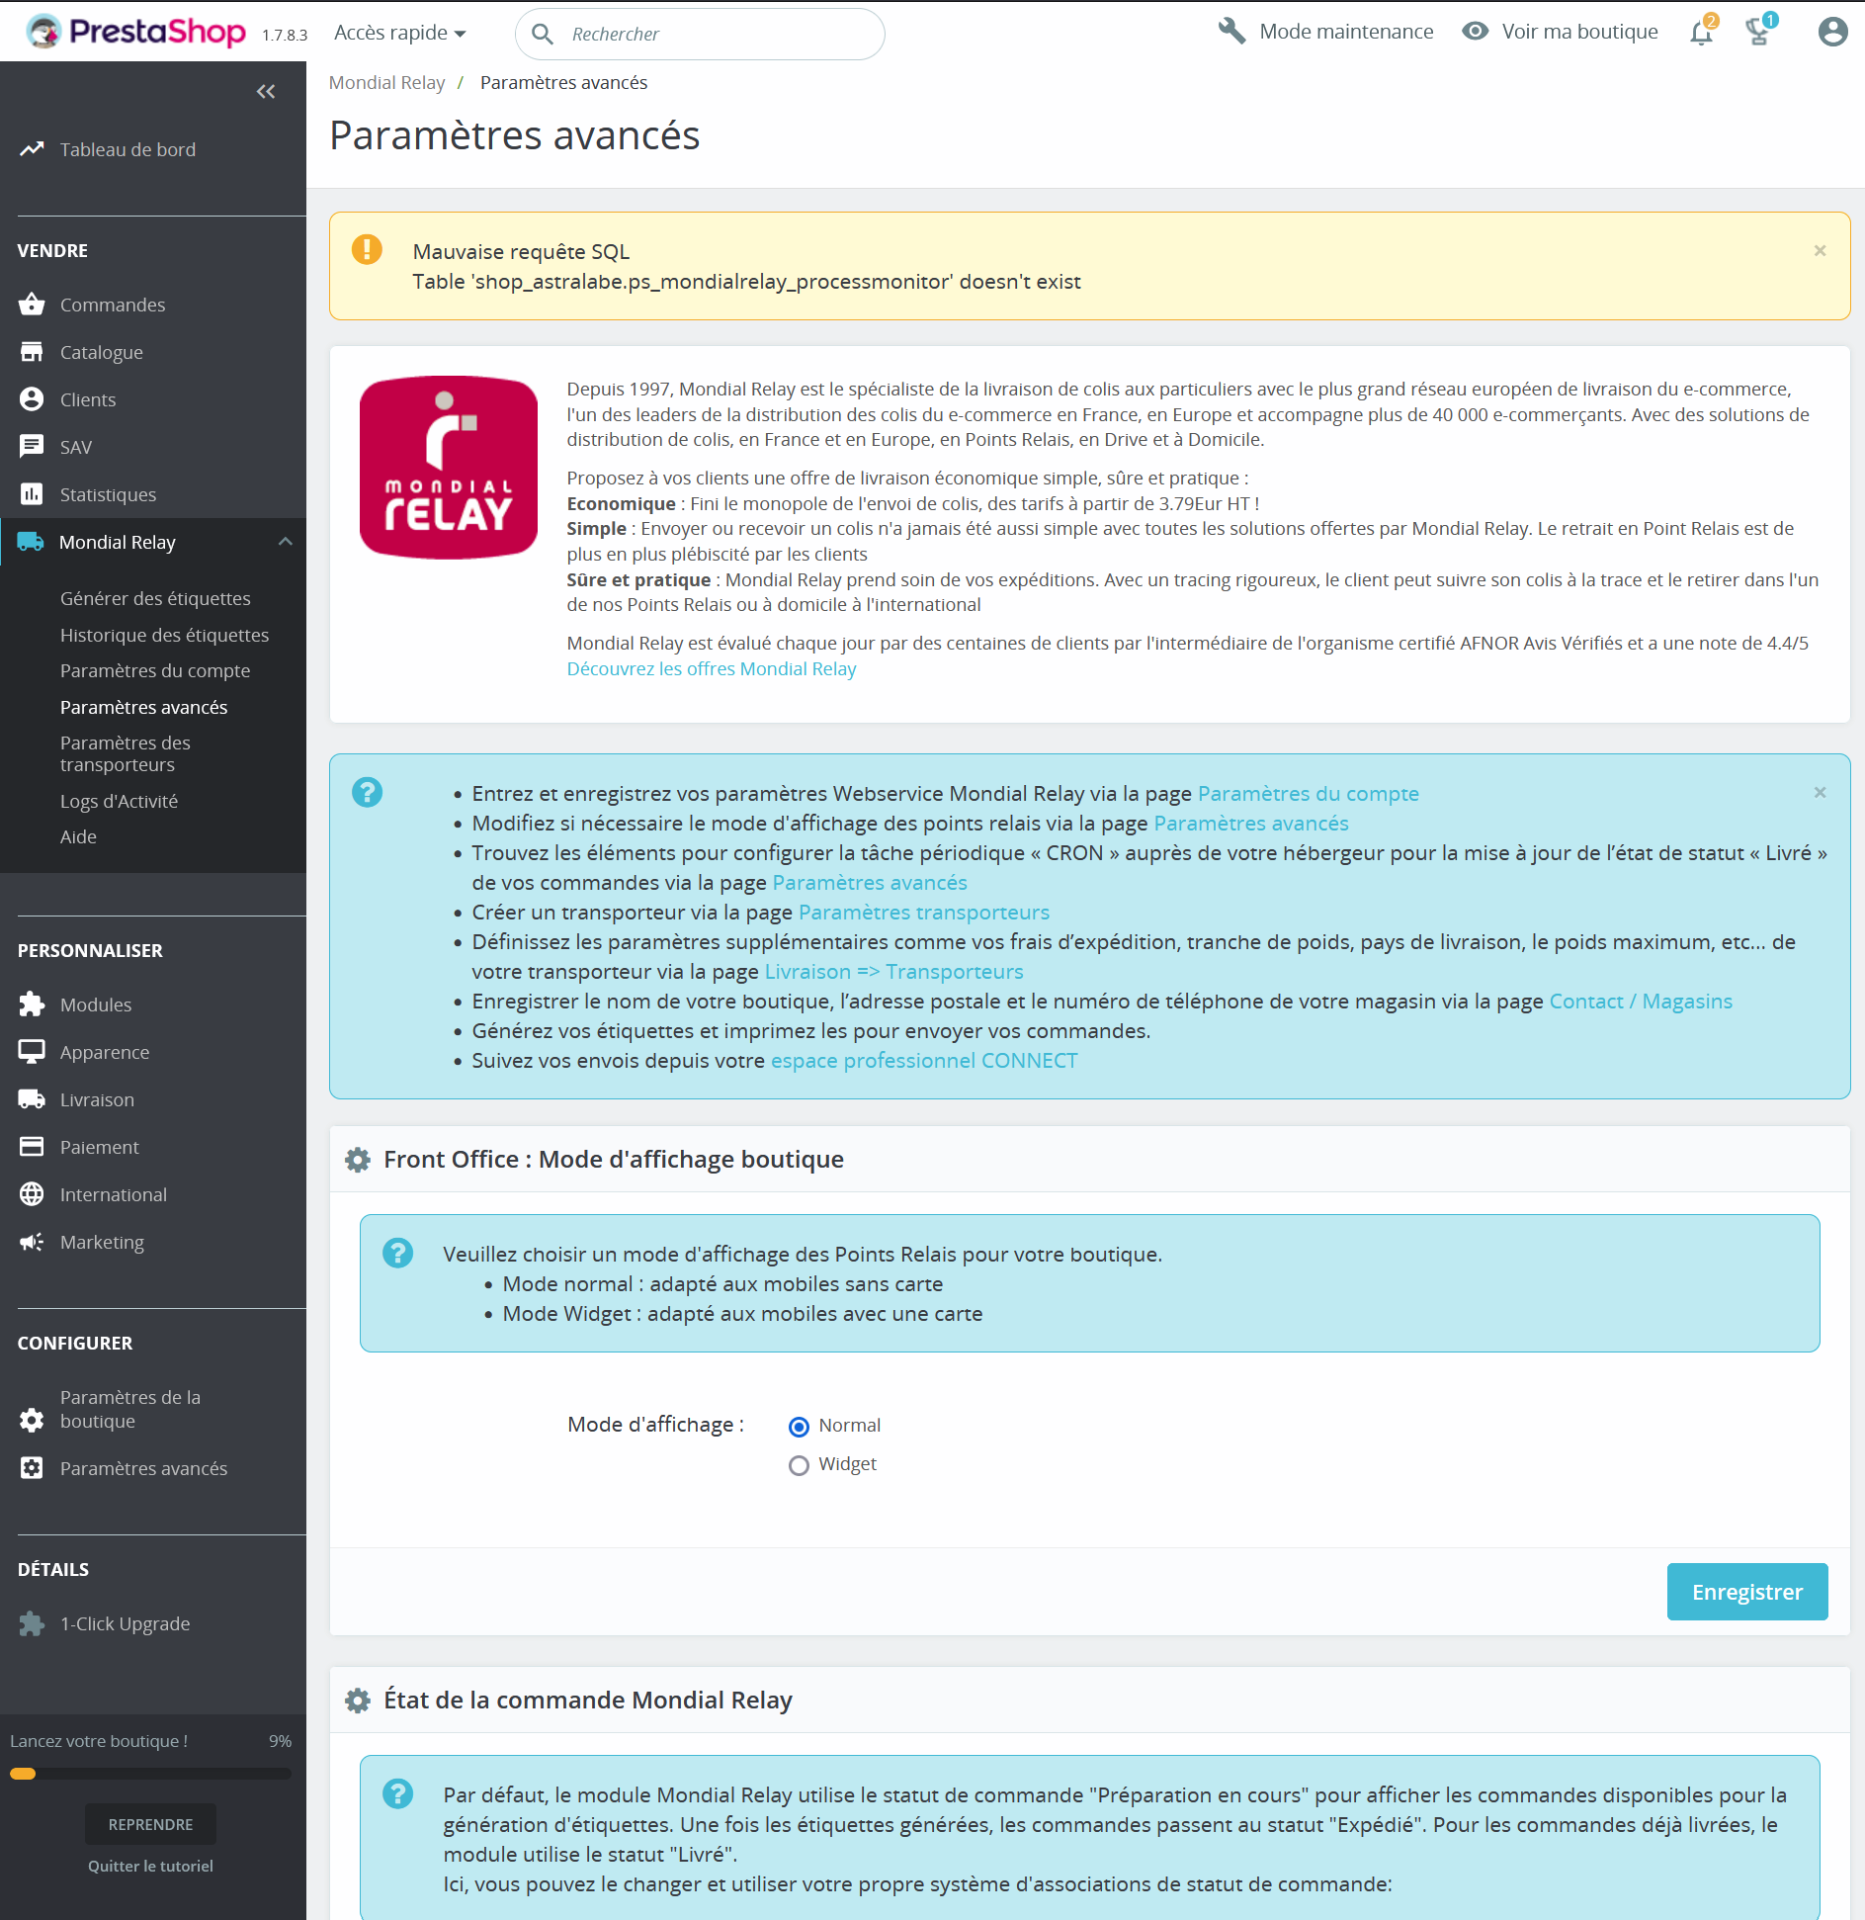This screenshot has height=1920, width=1865.
Task: Click the SAV chat icon
Action: click(x=32, y=446)
